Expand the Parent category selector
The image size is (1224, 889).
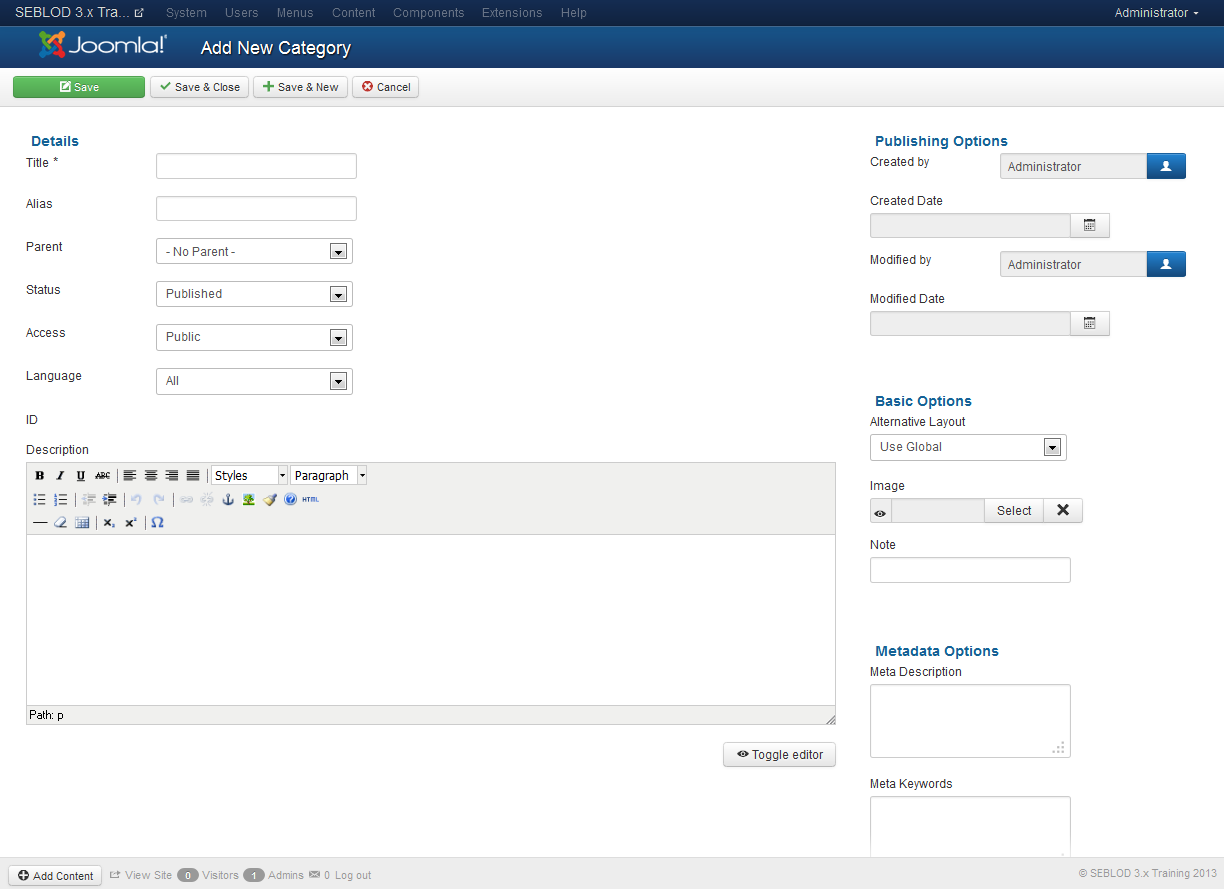pos(253,251)
